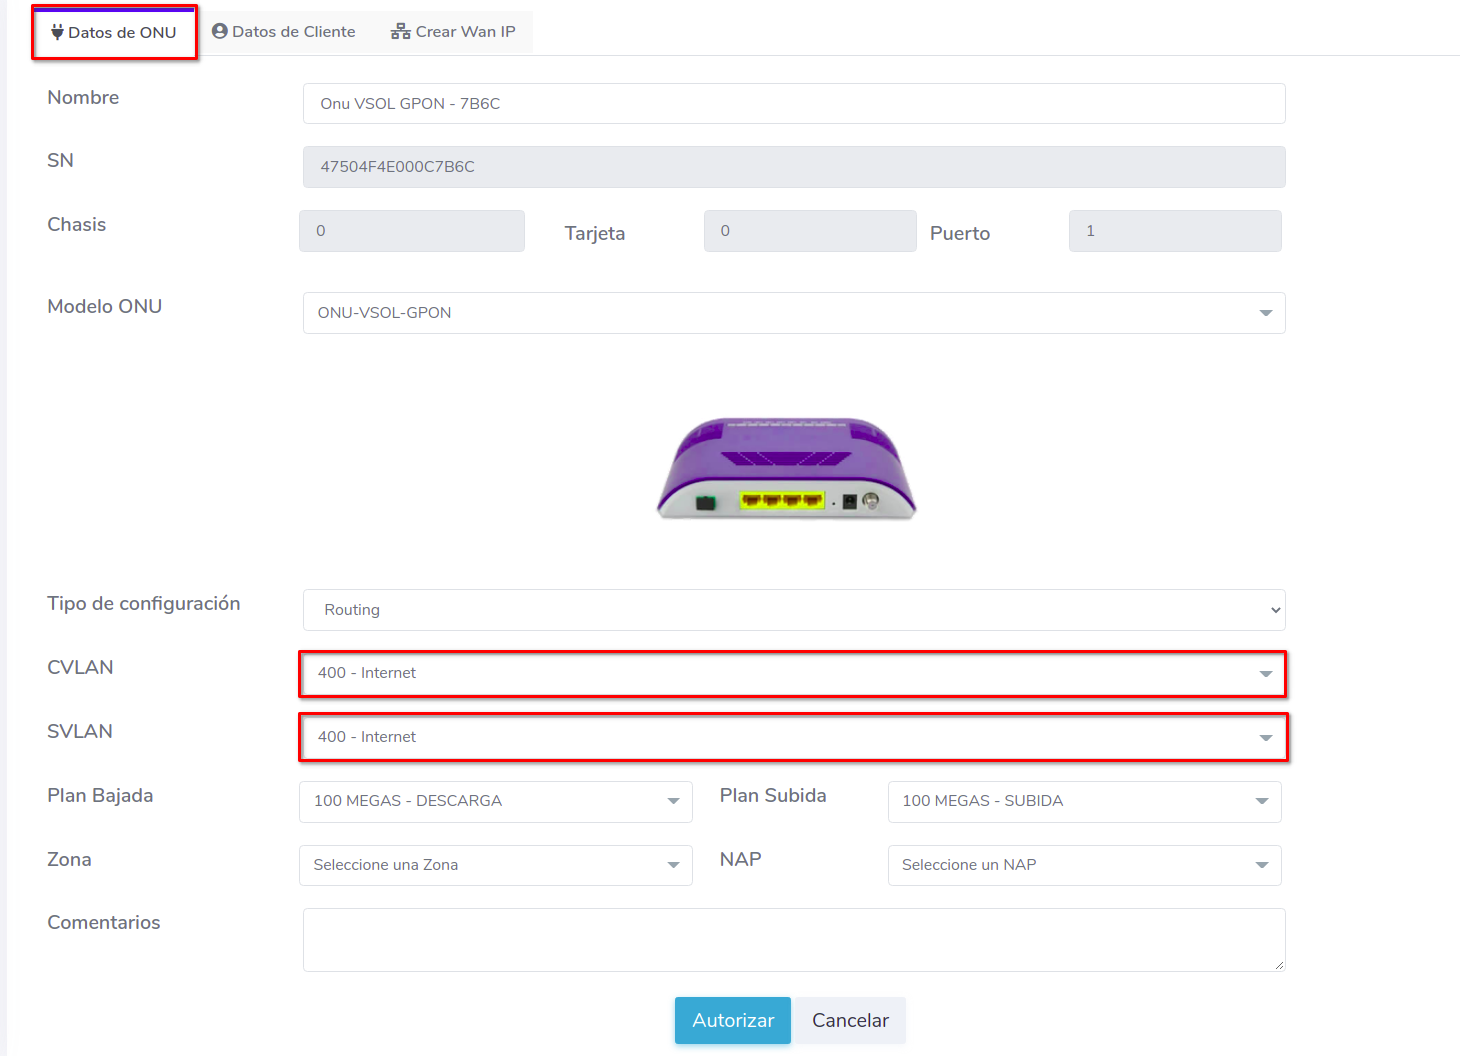
Task: Click the plug icon on Datos de ONU tab
Action: click(x=57, y=32)
